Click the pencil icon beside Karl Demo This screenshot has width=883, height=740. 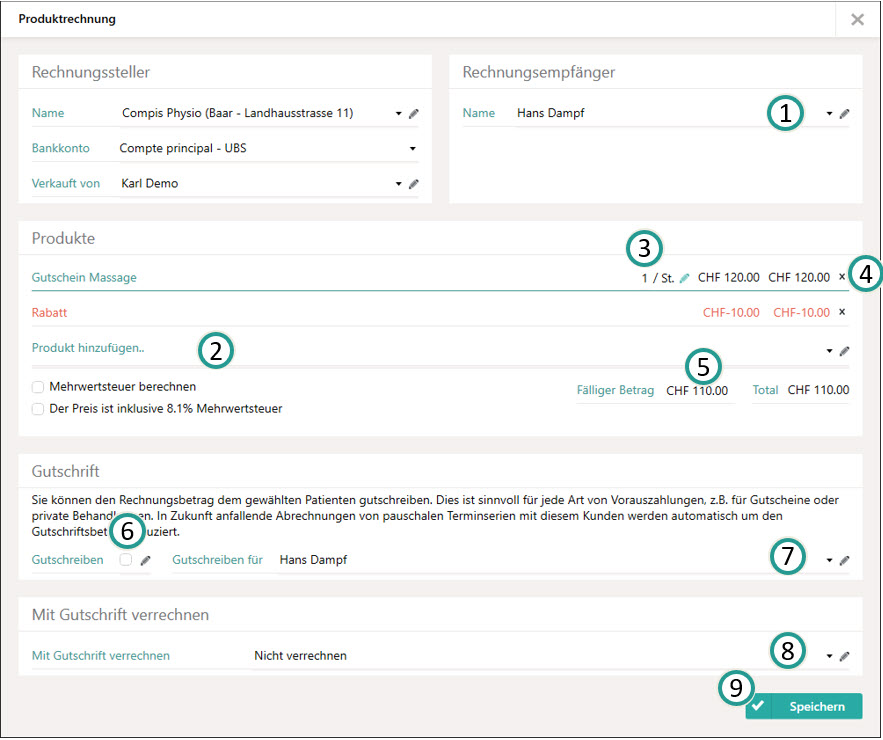[413, 184]
